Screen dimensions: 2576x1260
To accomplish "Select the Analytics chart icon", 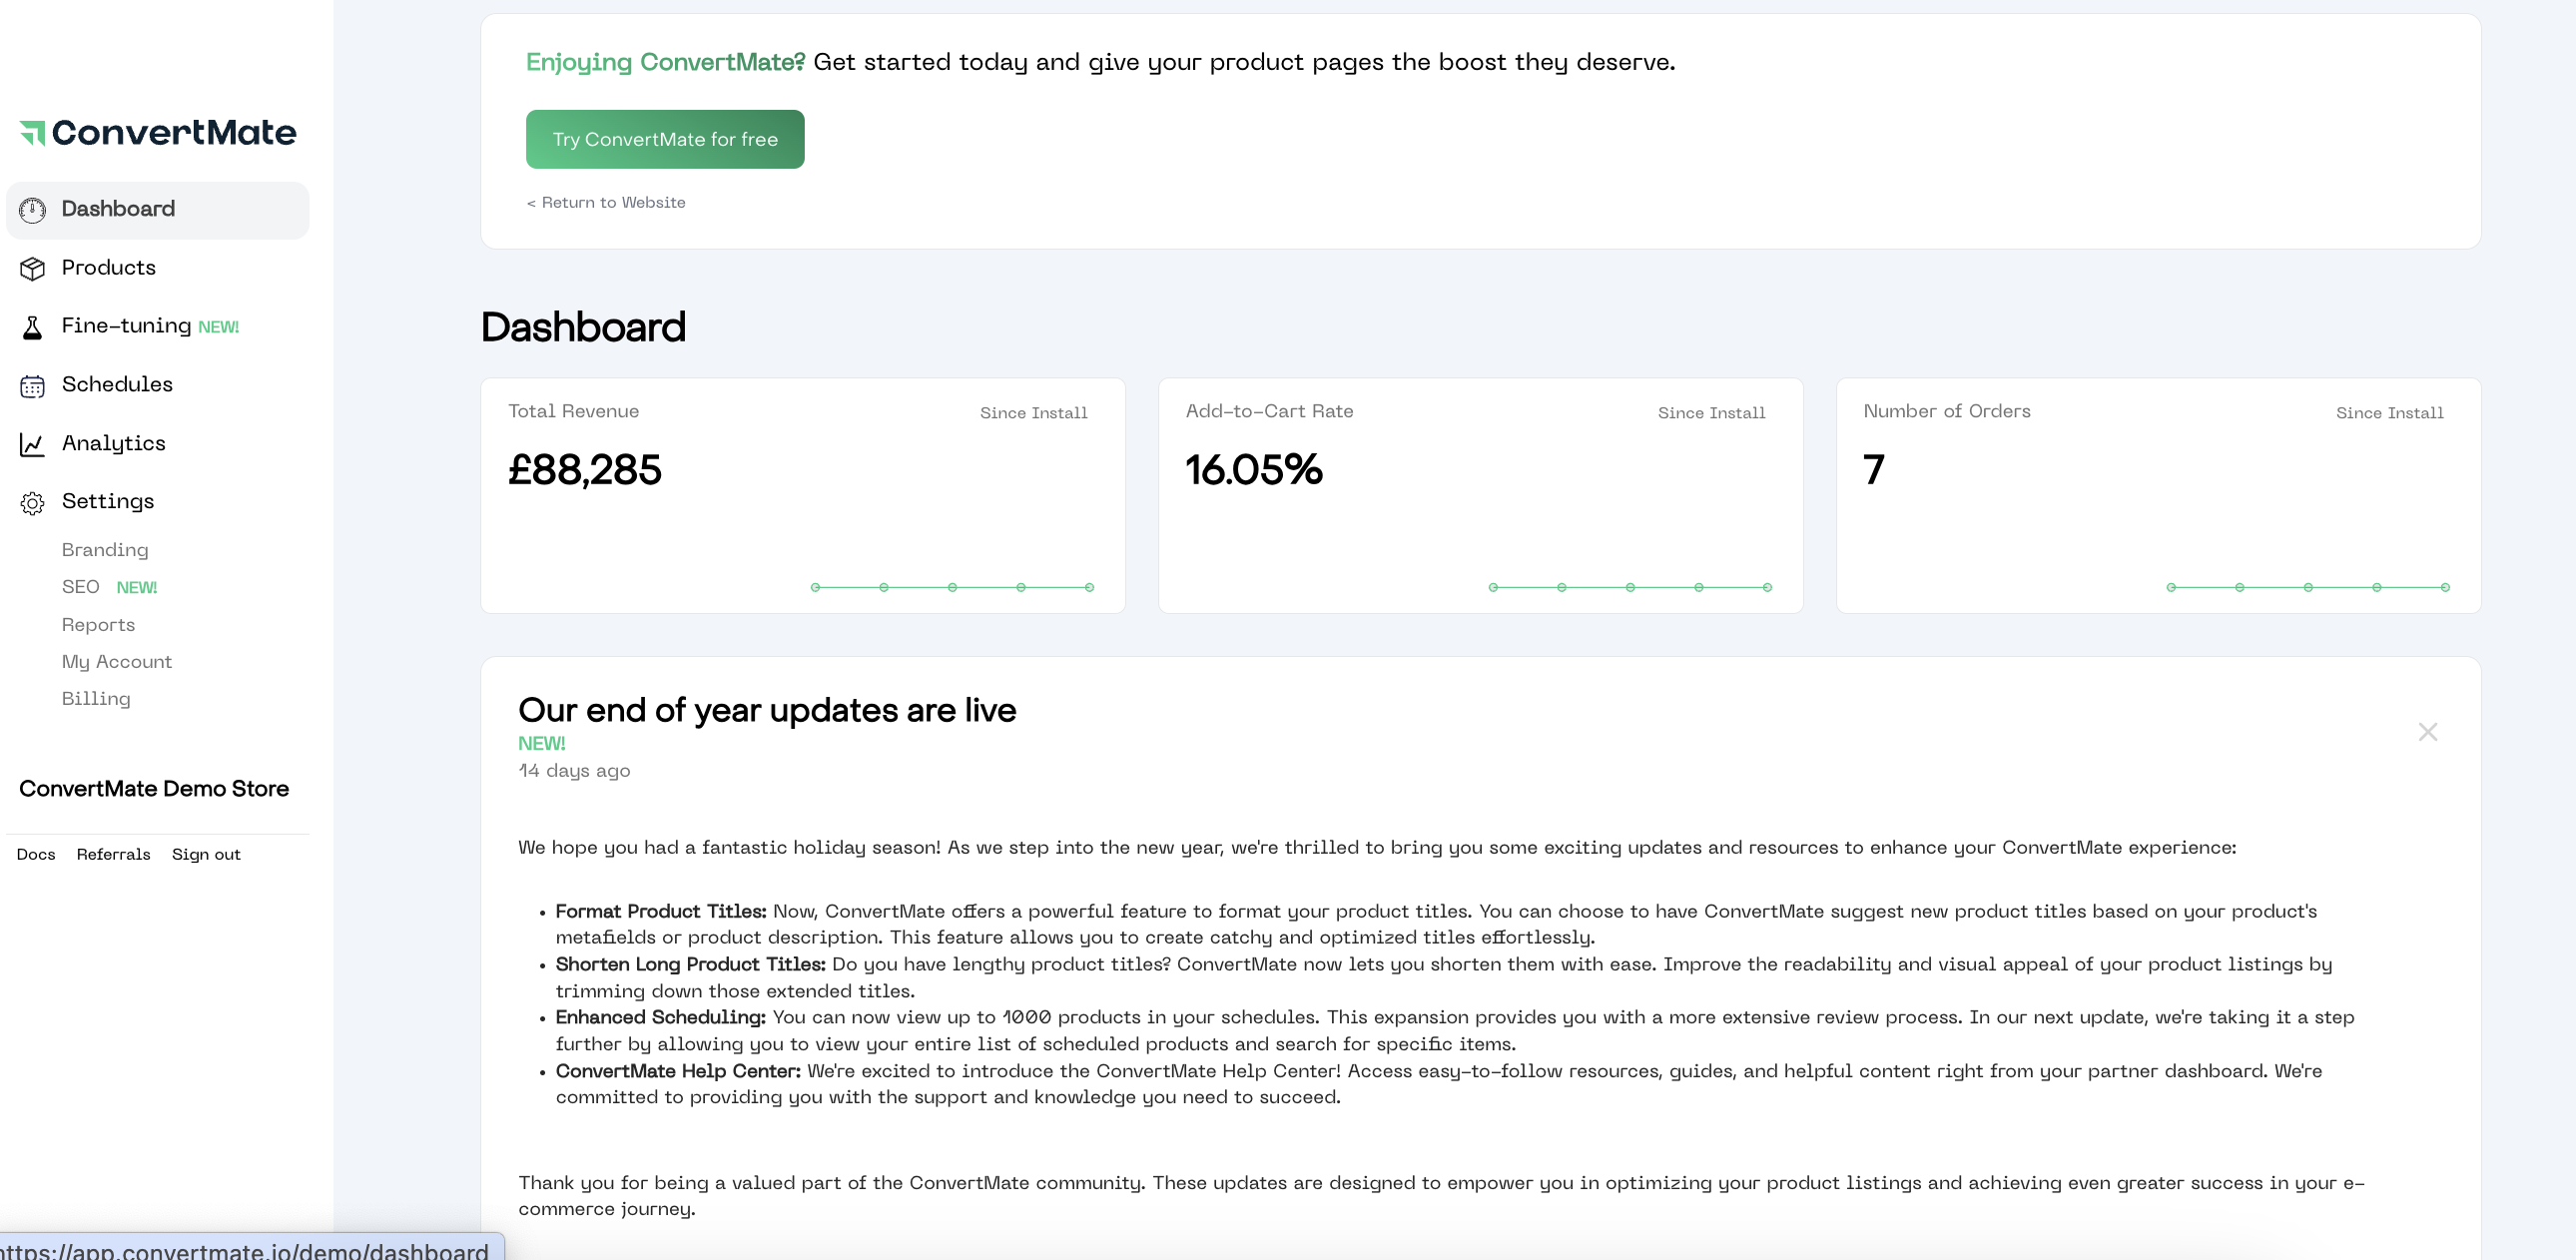I will tap(33, 445).
